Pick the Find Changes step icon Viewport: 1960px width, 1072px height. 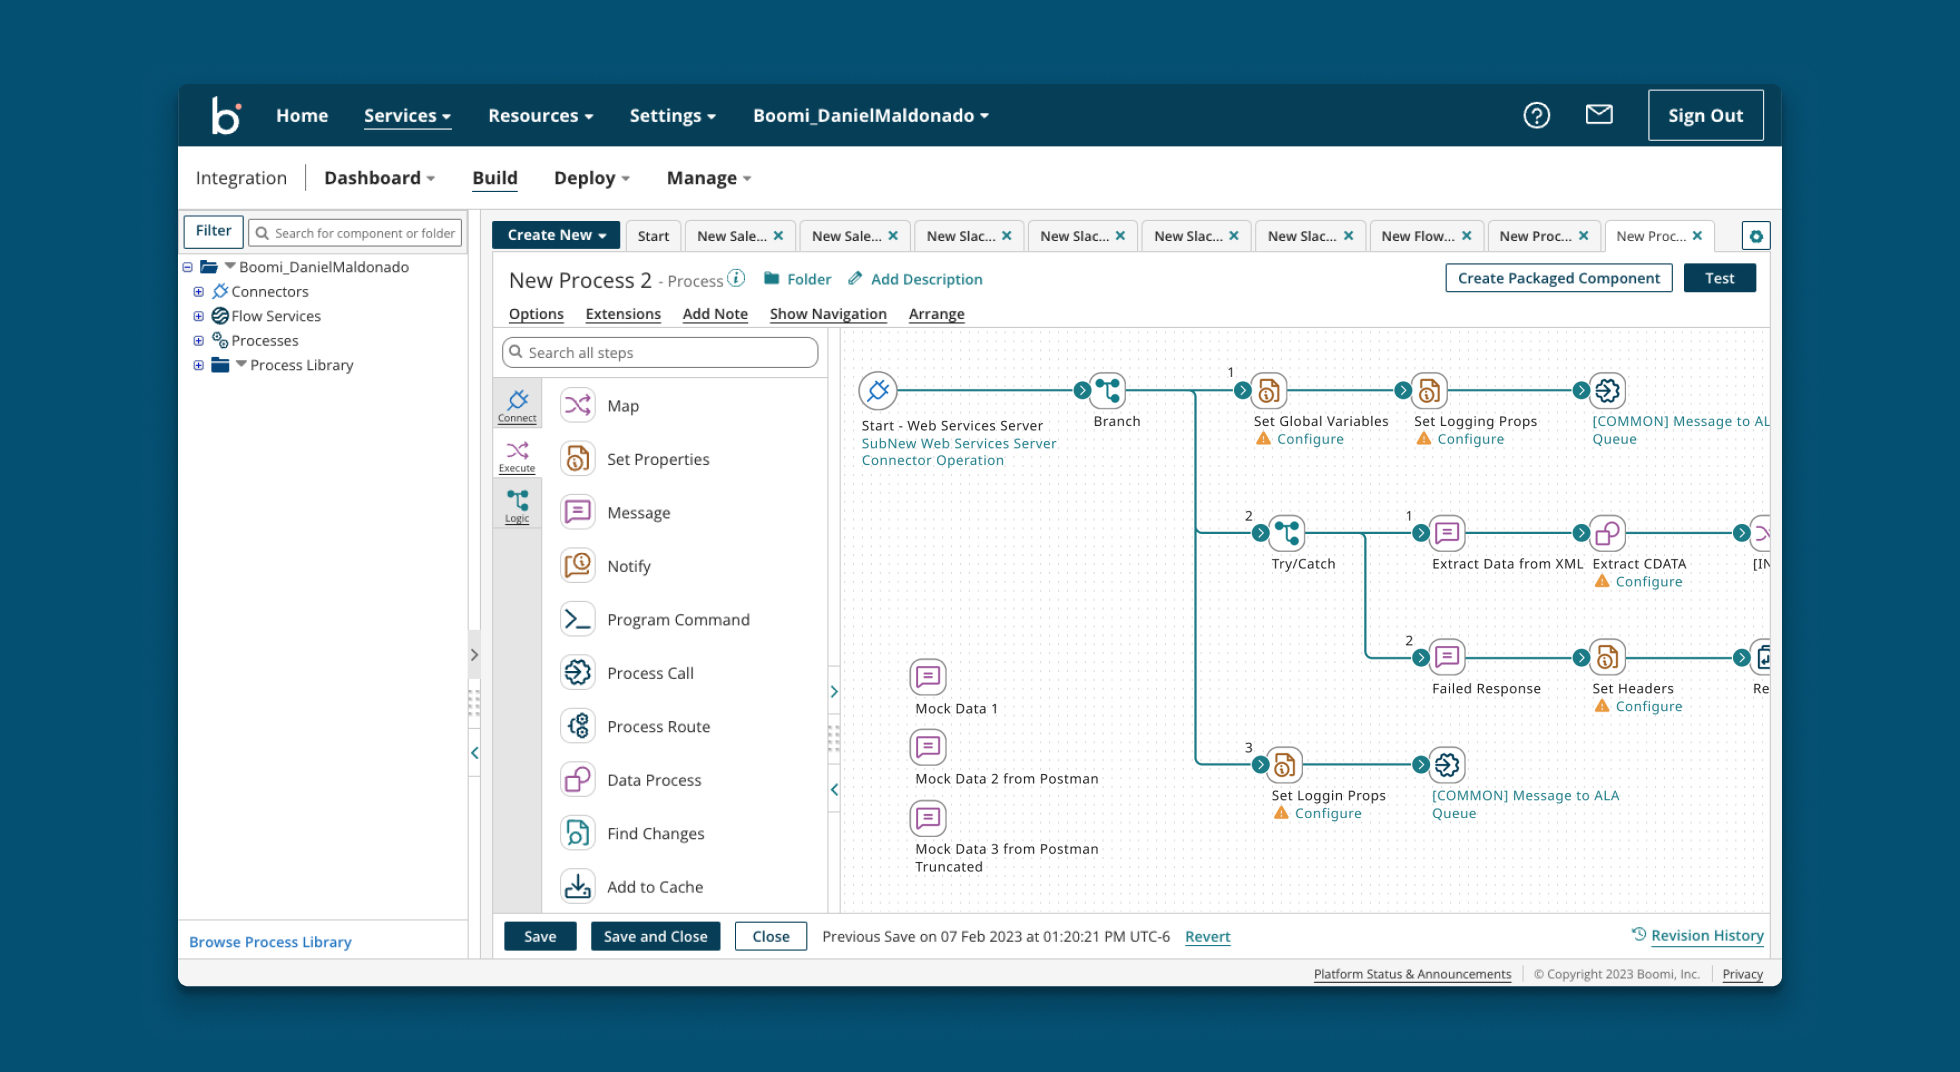578,833
